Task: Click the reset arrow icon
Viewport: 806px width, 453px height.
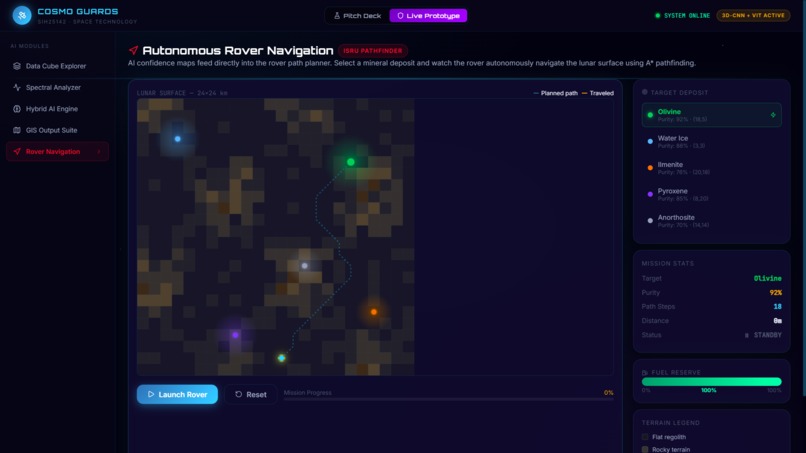Action: (239, 394)
